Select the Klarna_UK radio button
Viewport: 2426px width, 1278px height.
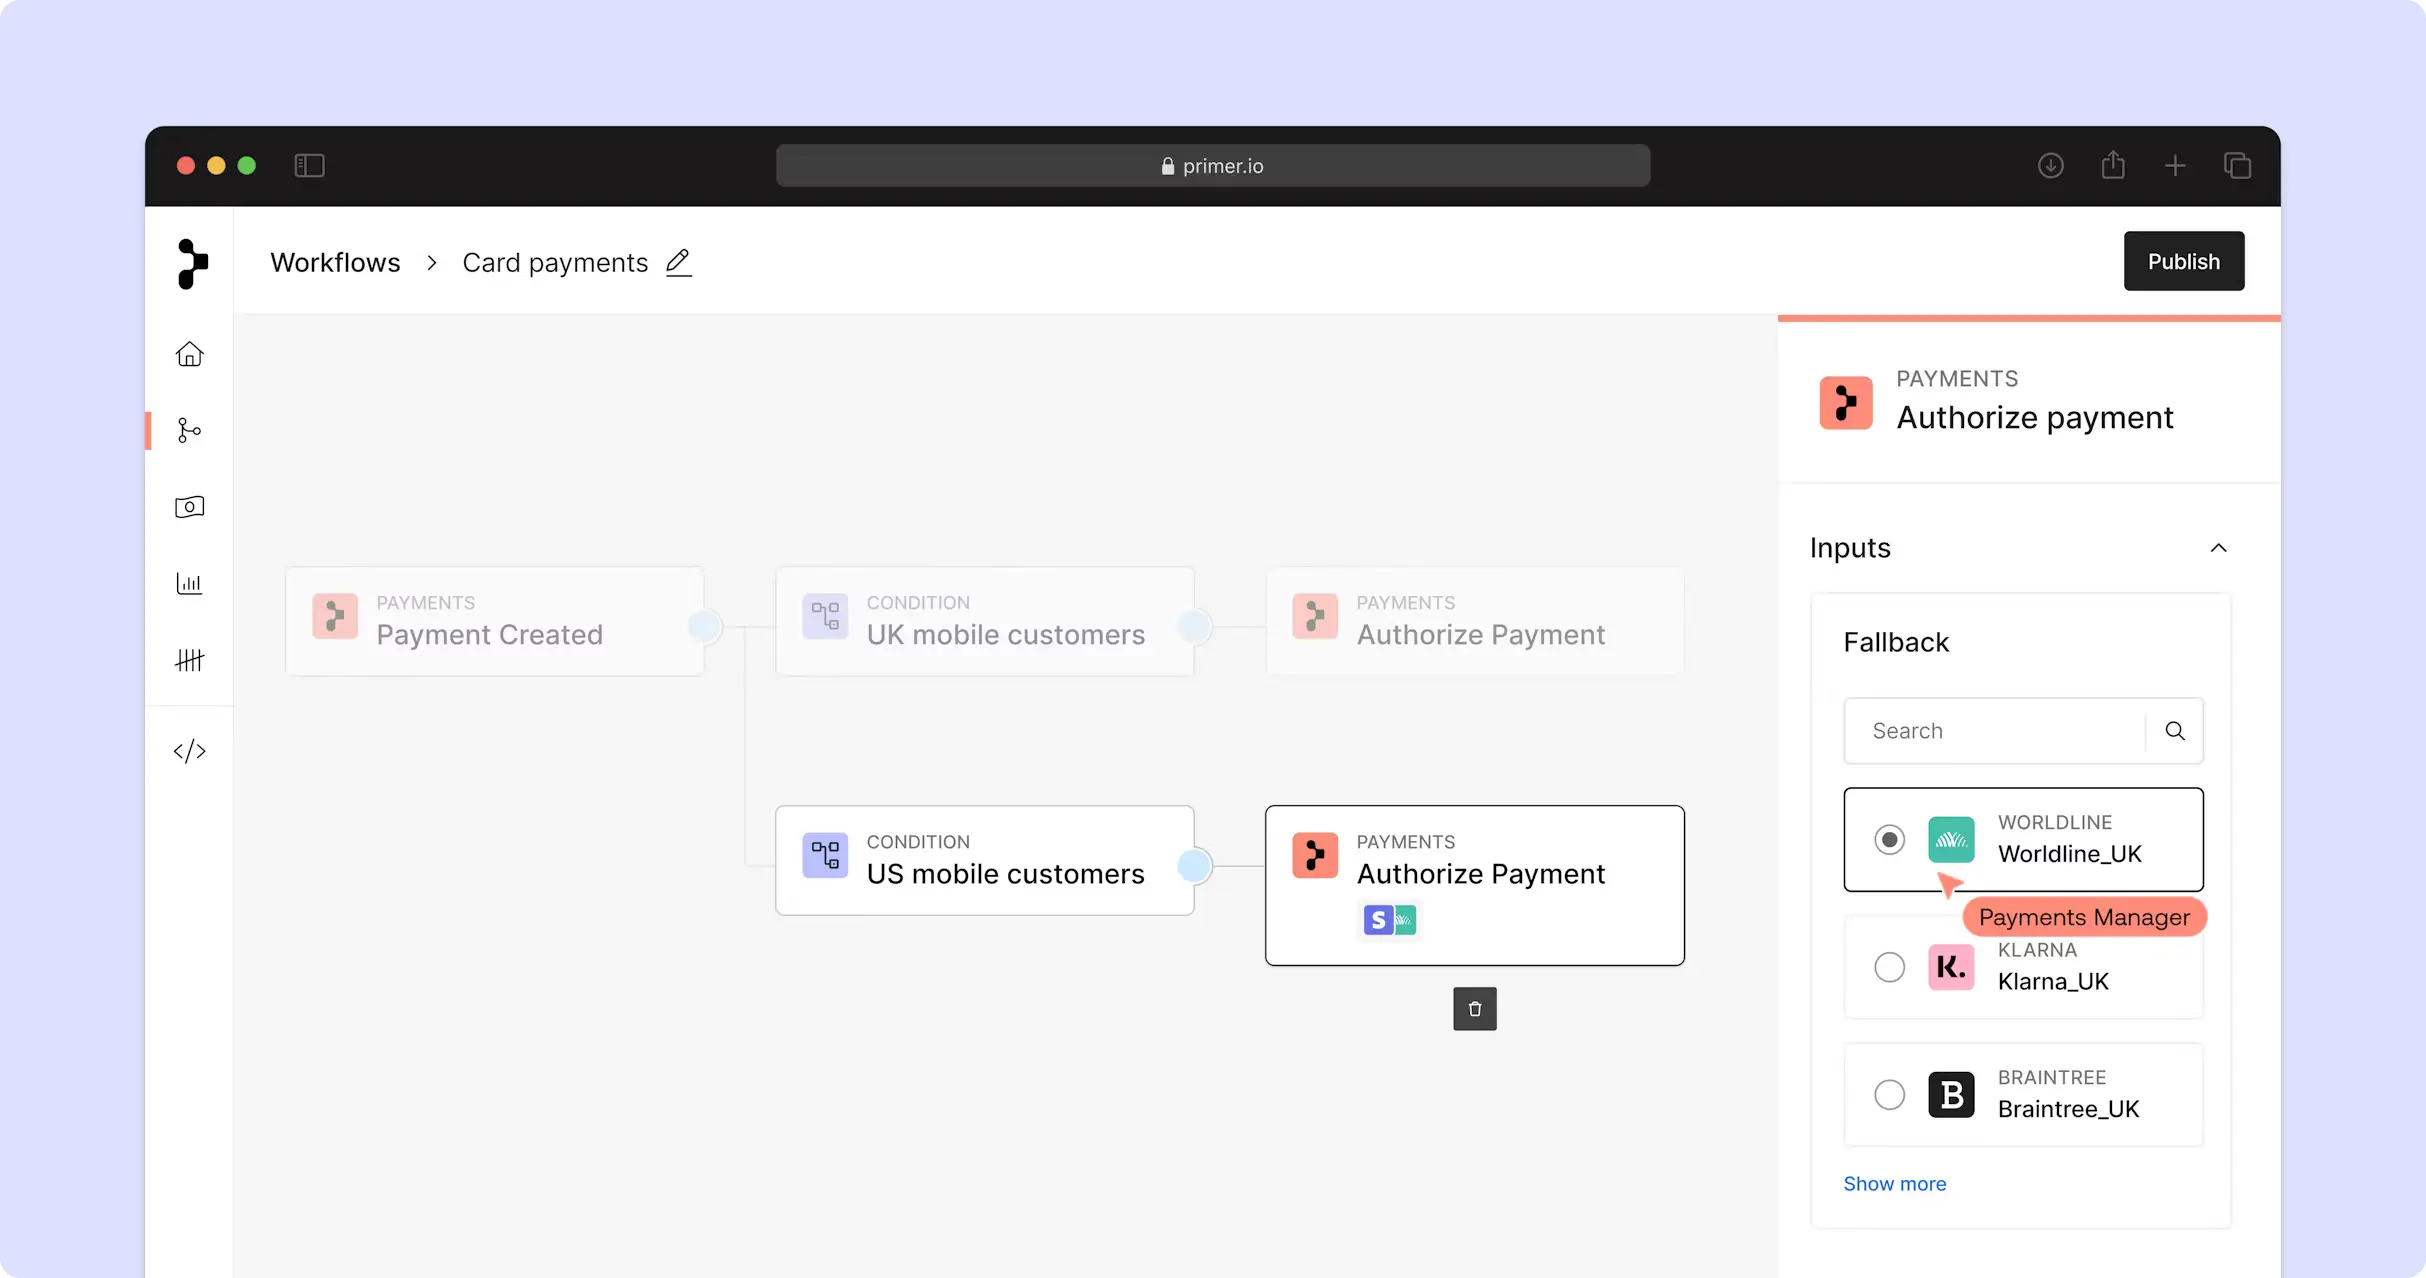pos(1889,967)
